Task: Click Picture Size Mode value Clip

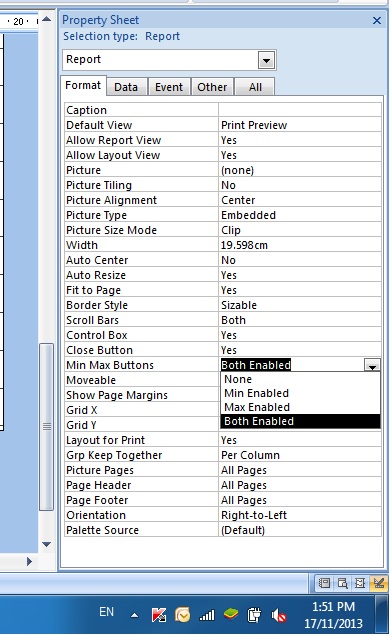Action: coord(300,230)
